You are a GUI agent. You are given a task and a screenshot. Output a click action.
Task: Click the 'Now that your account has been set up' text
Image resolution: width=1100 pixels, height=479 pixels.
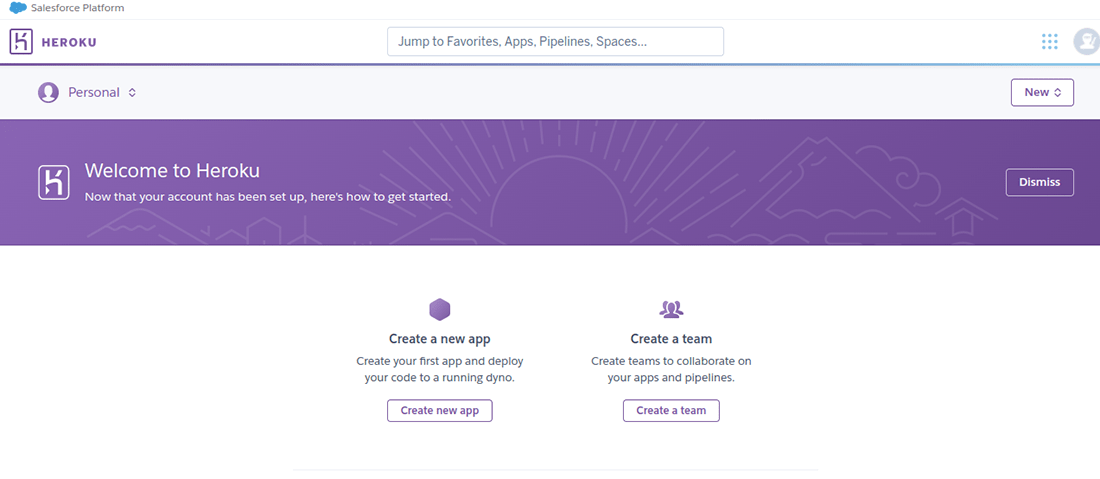click(268, 197)
